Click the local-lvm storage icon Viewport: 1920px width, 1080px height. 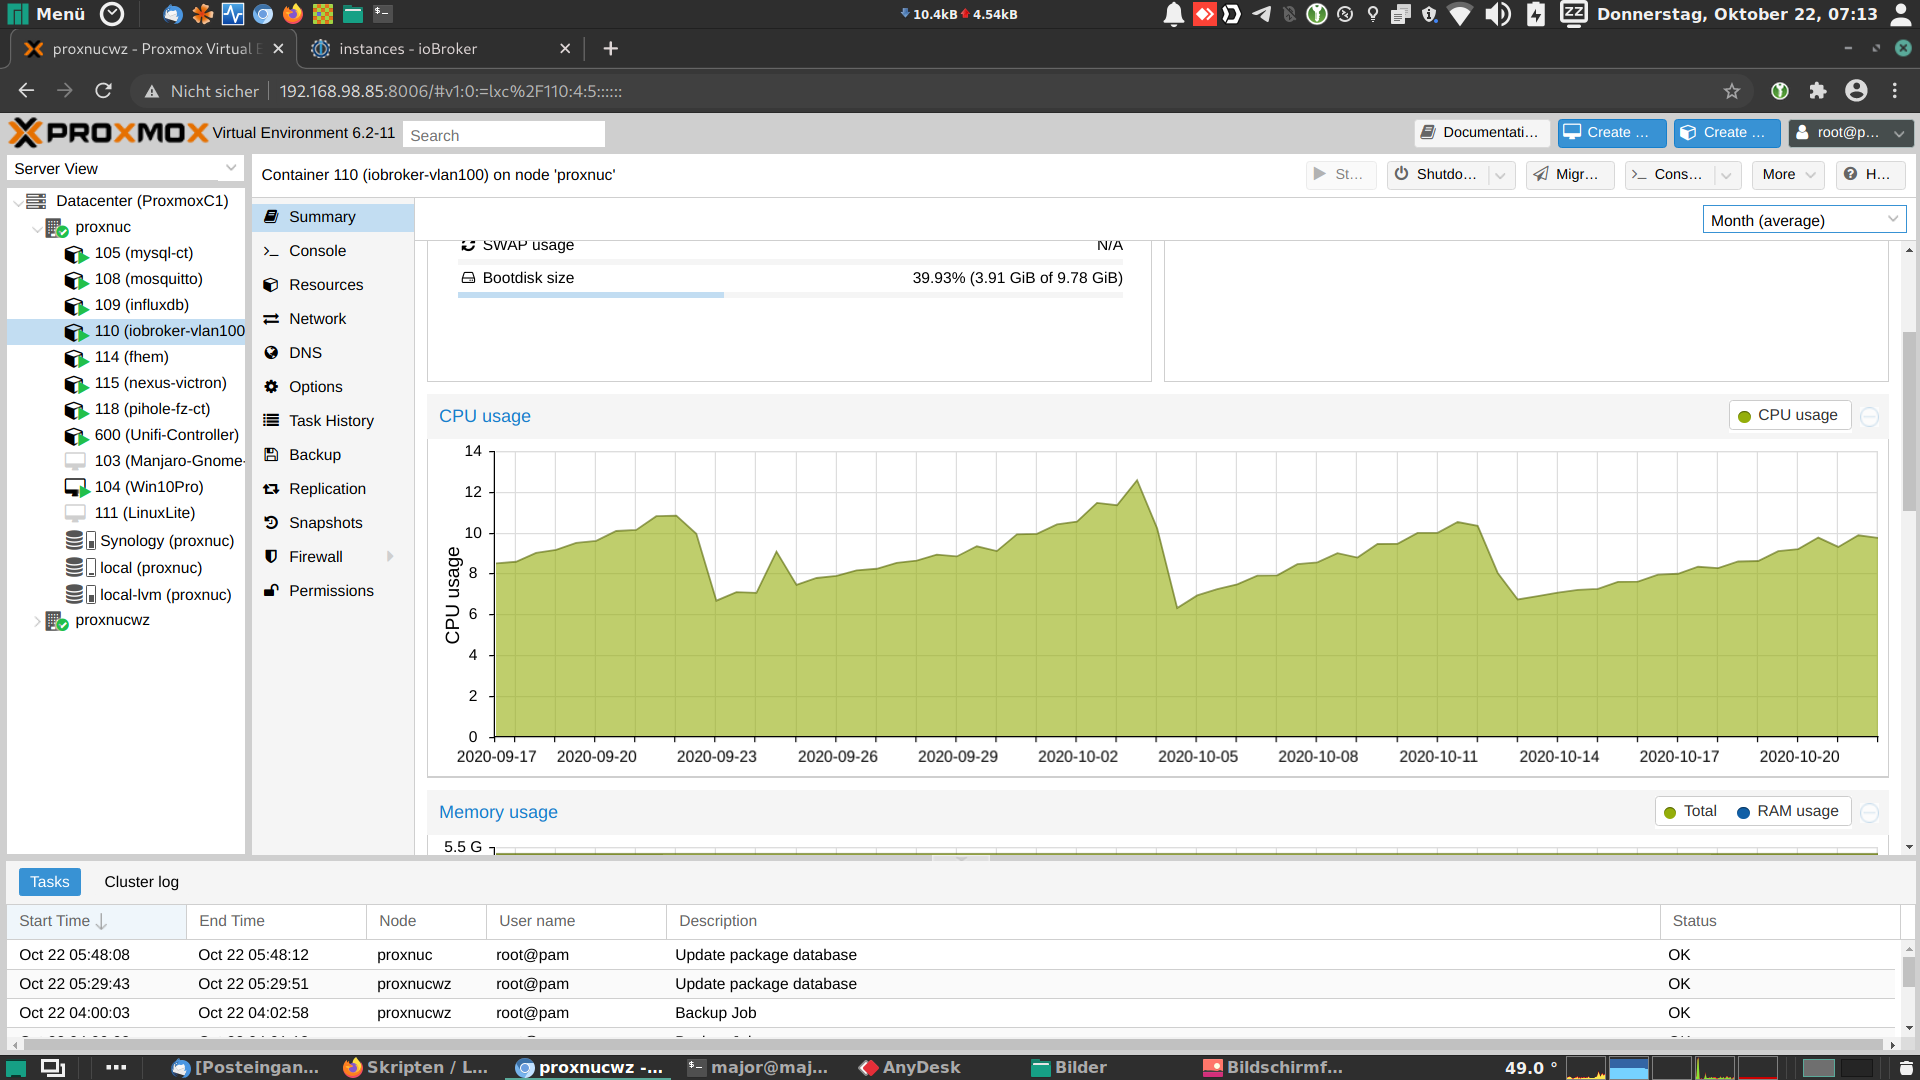point(80,595)
